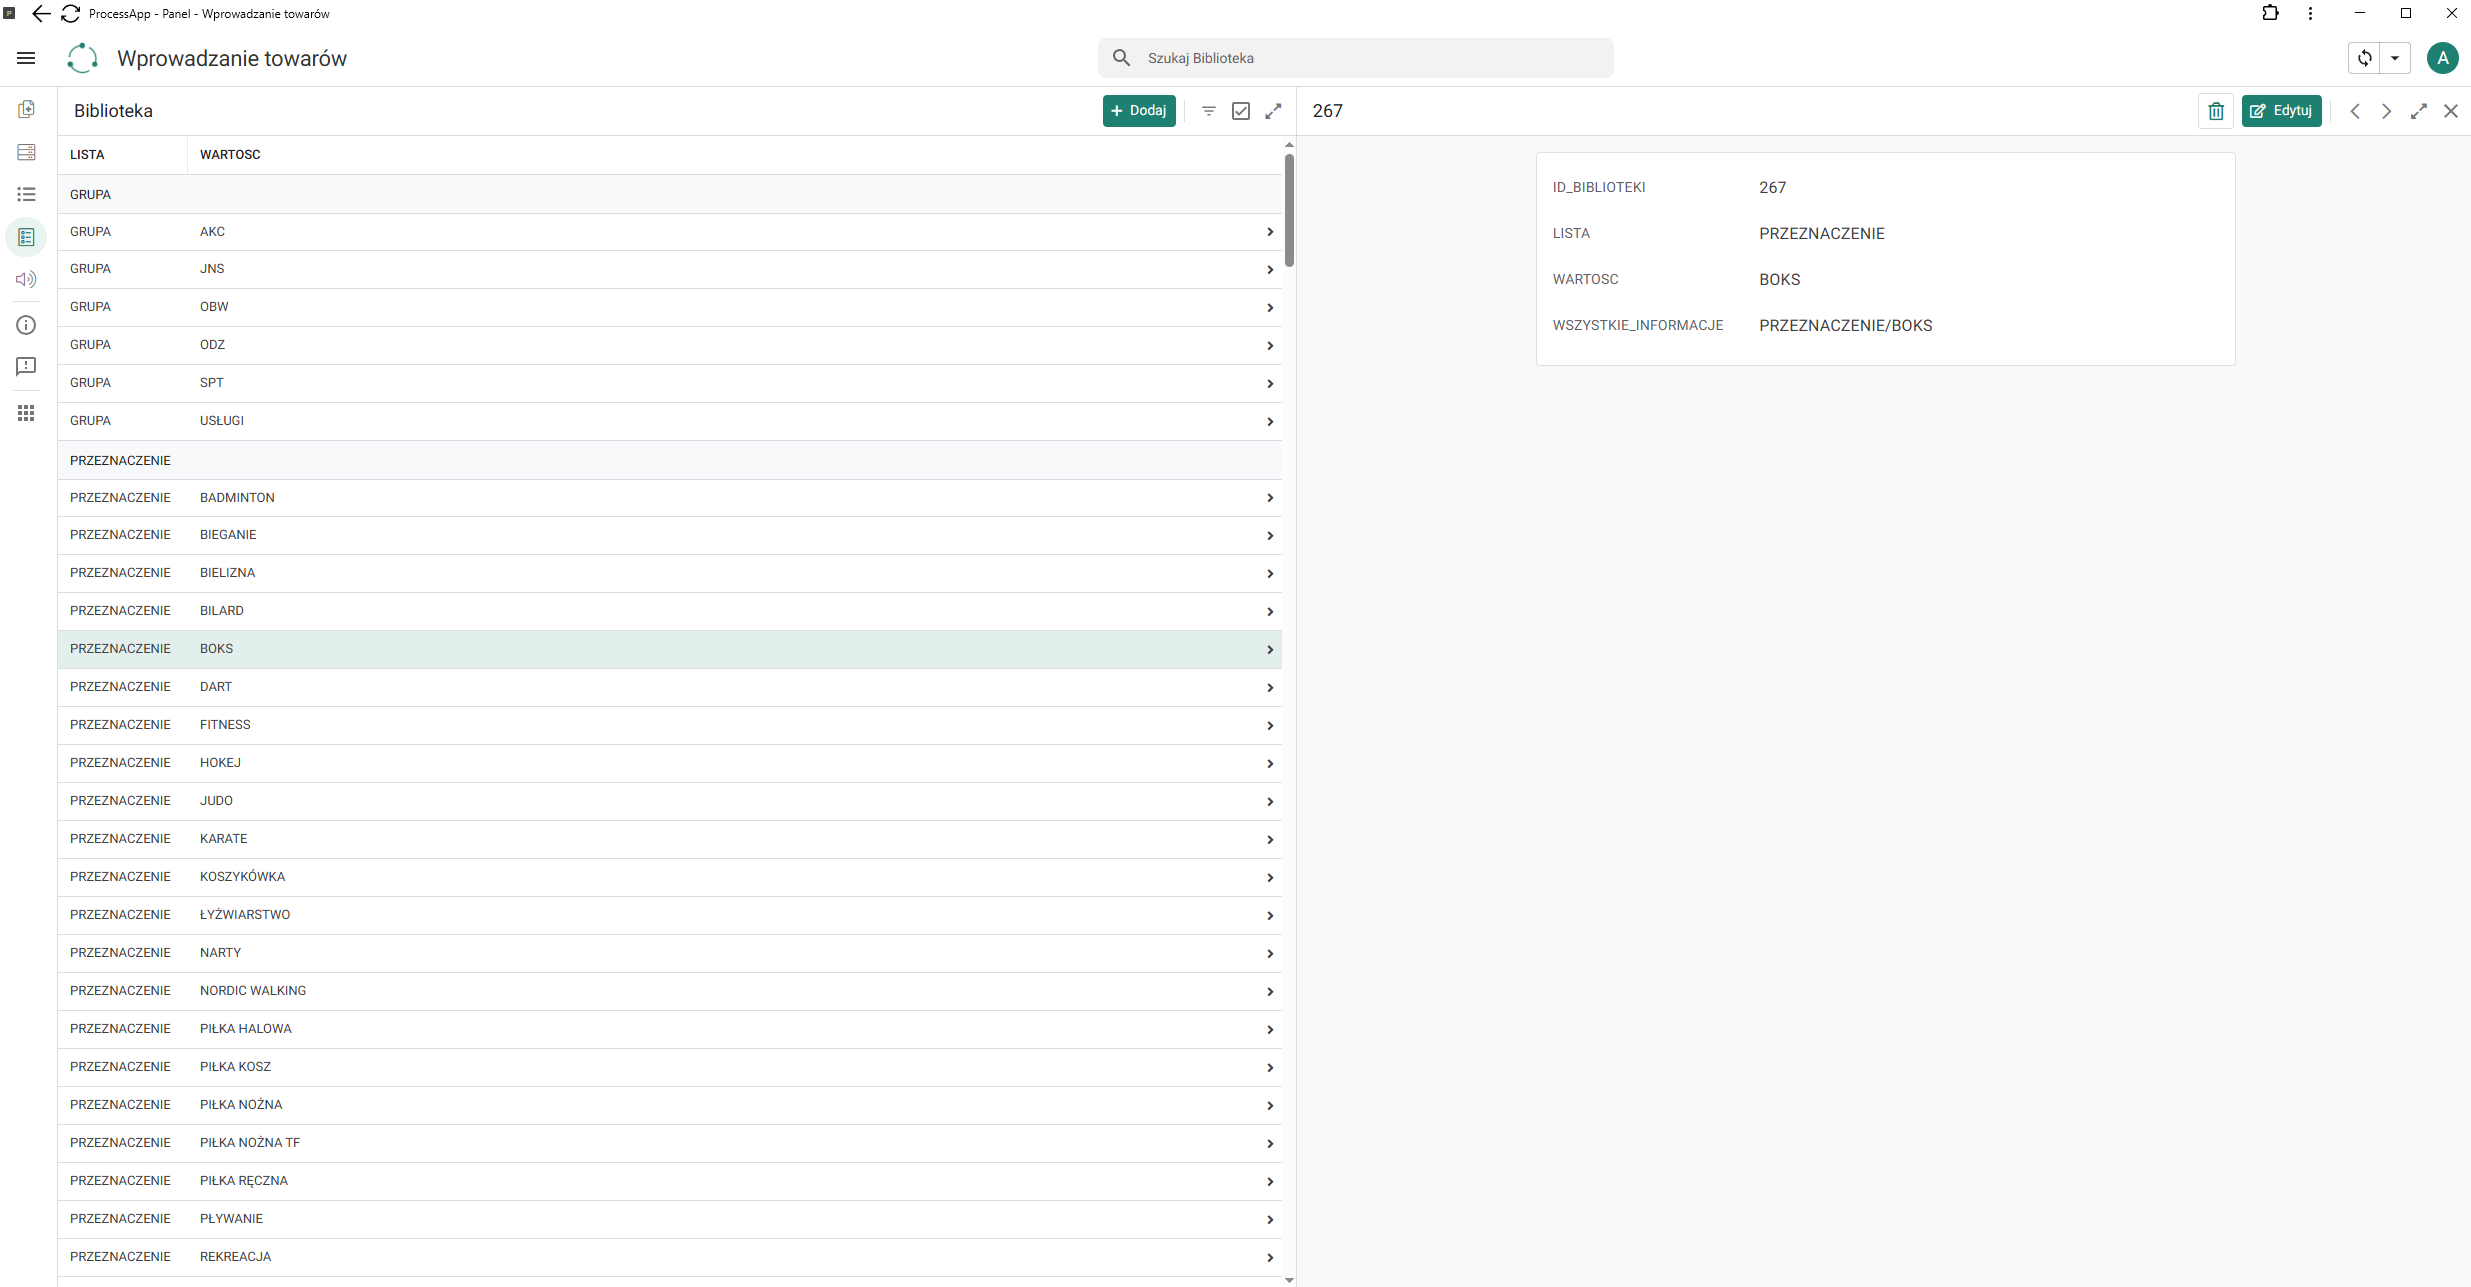This screenshot has width=2471, height=1287.
Task: Expand the GRUPA USŁUGI row chevron
Action: 1270,422
